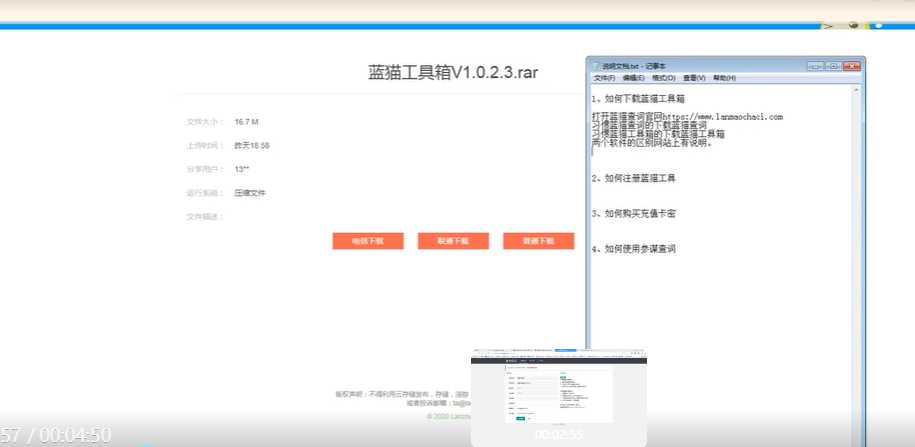Viewport: 915px width, 447px height.
Task: Click the white progress bar knob
Action: point(878,26)
